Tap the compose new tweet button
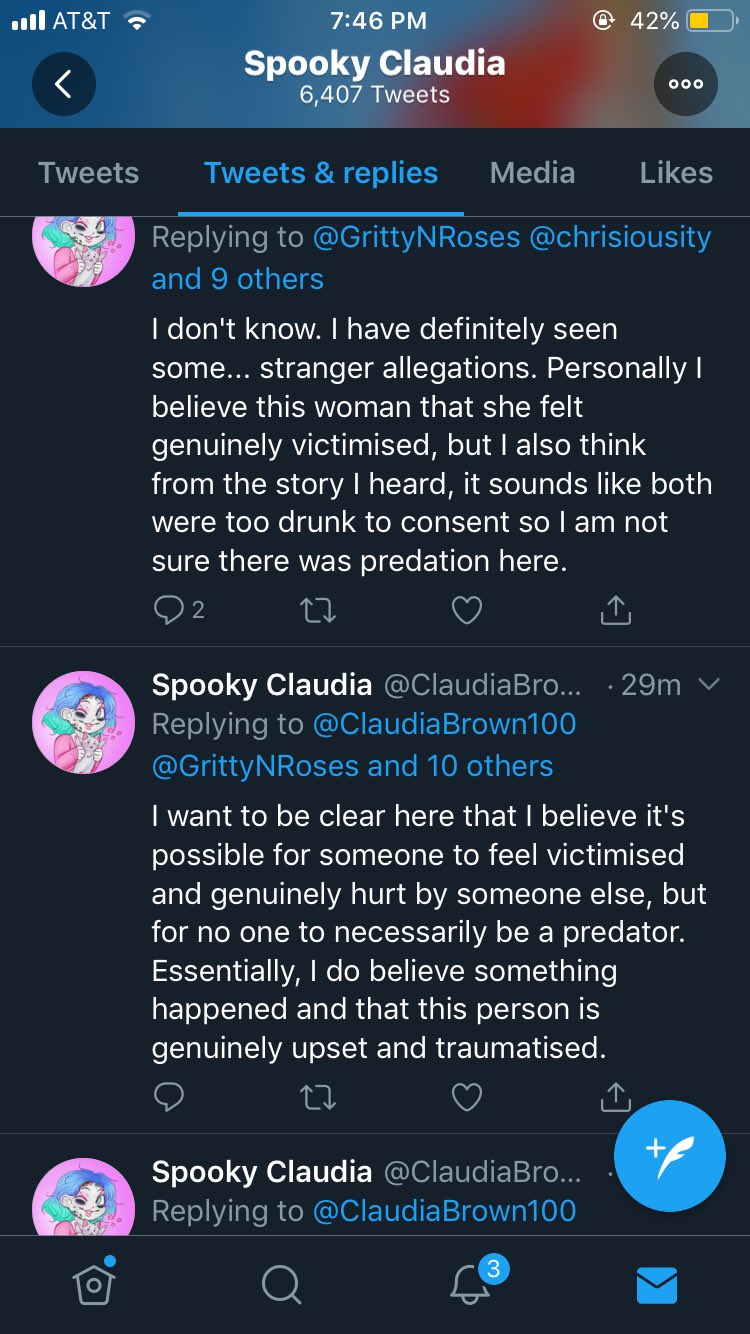Viewport: 750px width, 1334px height. [x=669, y=1155]
